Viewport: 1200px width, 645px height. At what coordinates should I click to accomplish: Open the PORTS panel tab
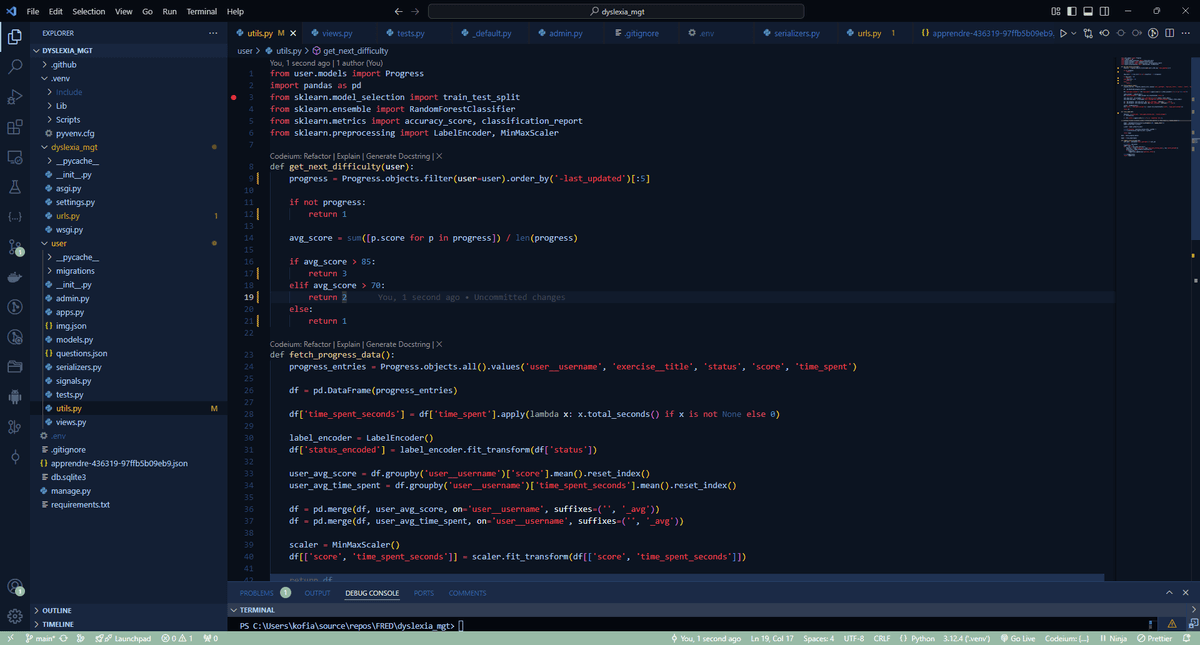423,593
